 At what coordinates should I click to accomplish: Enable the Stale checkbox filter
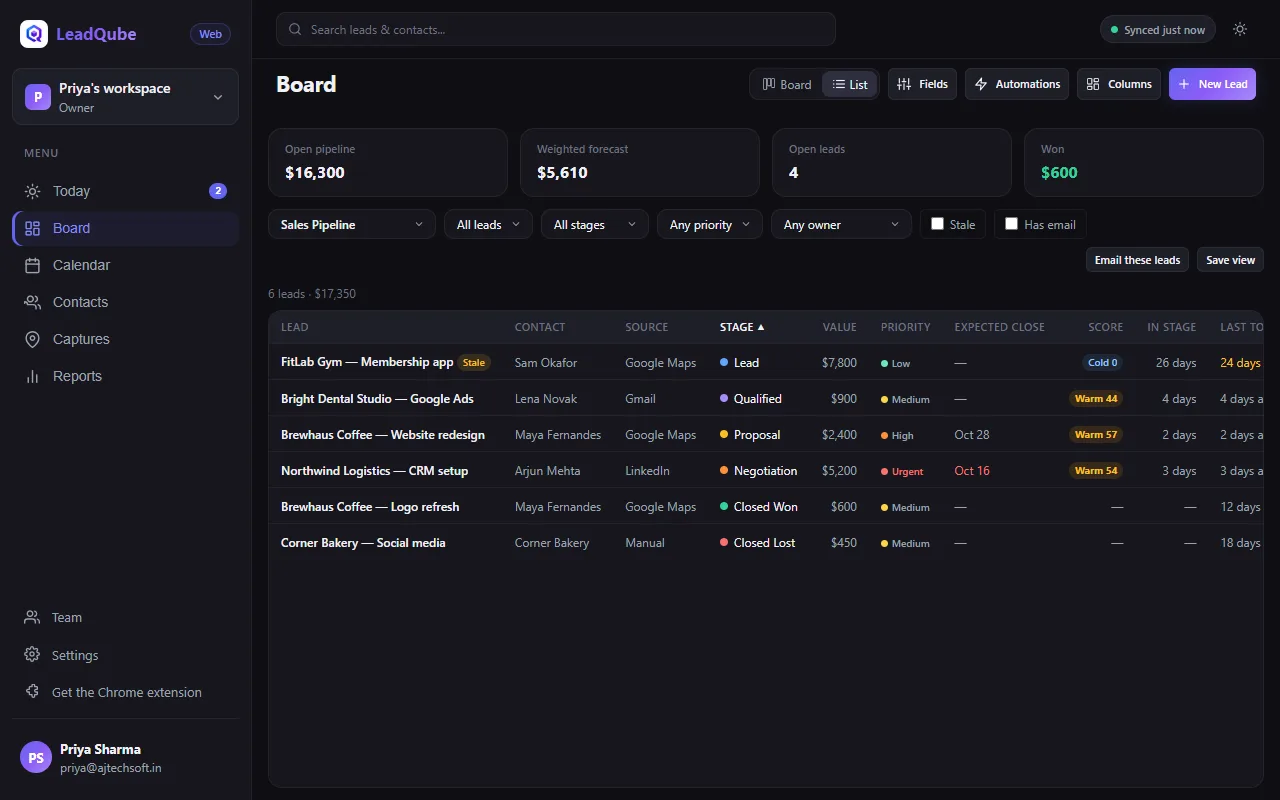[937, 224]
